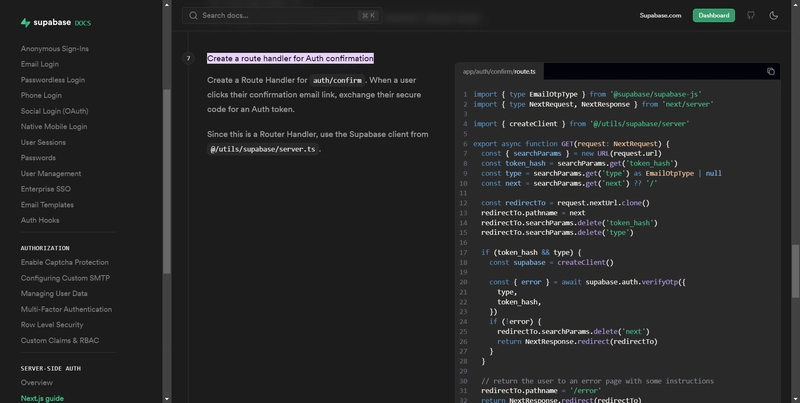Open Custom Claims & RBAC page
This screenshot has width=800, height=403.
point(60,340)
